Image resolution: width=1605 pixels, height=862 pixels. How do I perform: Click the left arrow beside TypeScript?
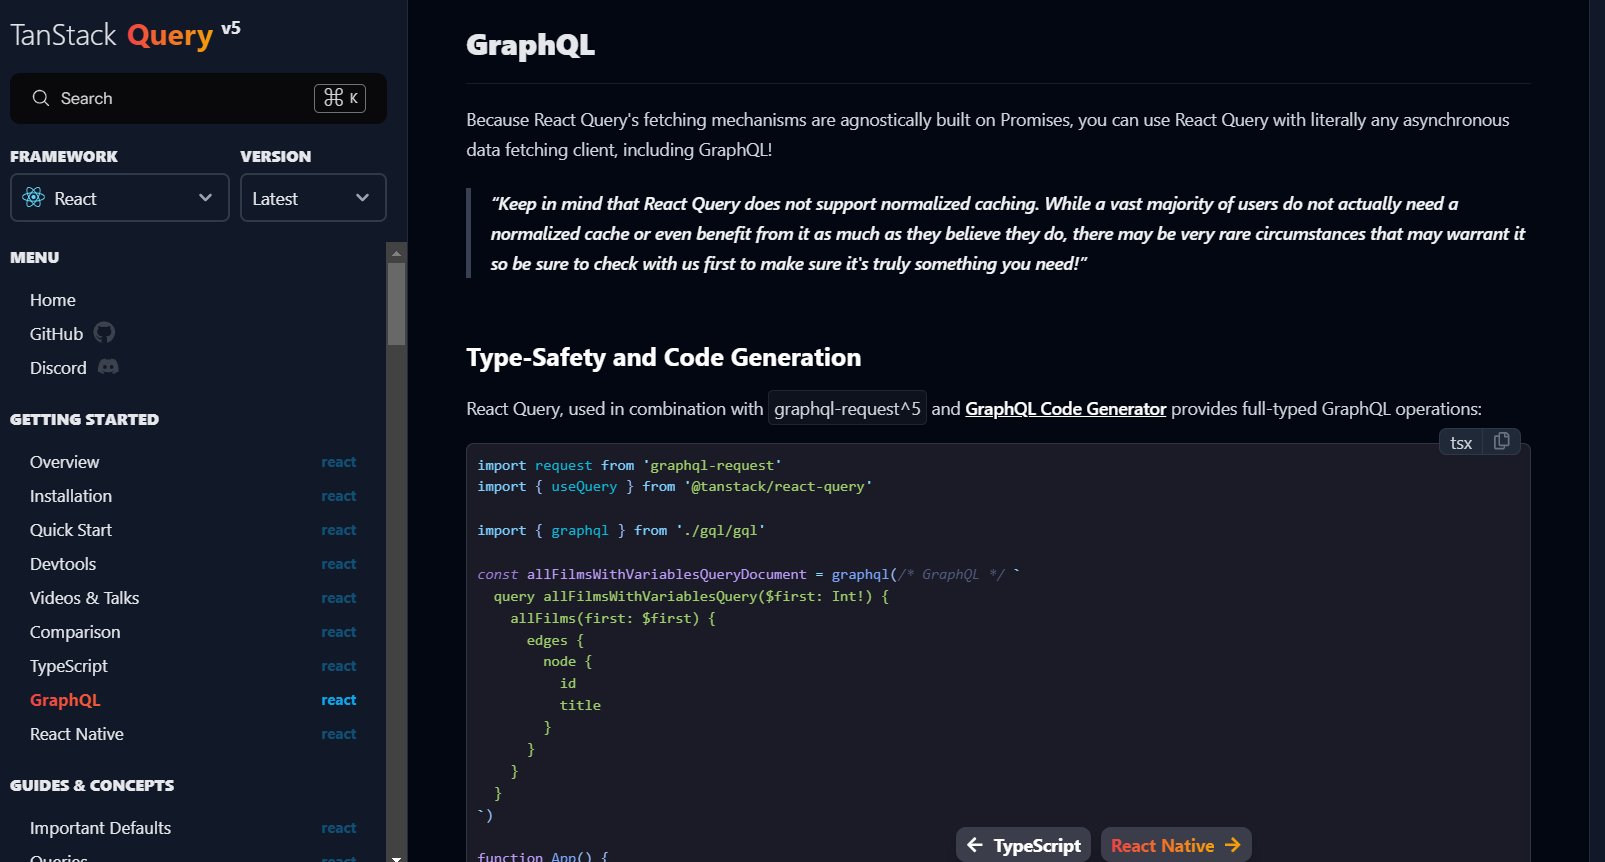coord(974,845)
